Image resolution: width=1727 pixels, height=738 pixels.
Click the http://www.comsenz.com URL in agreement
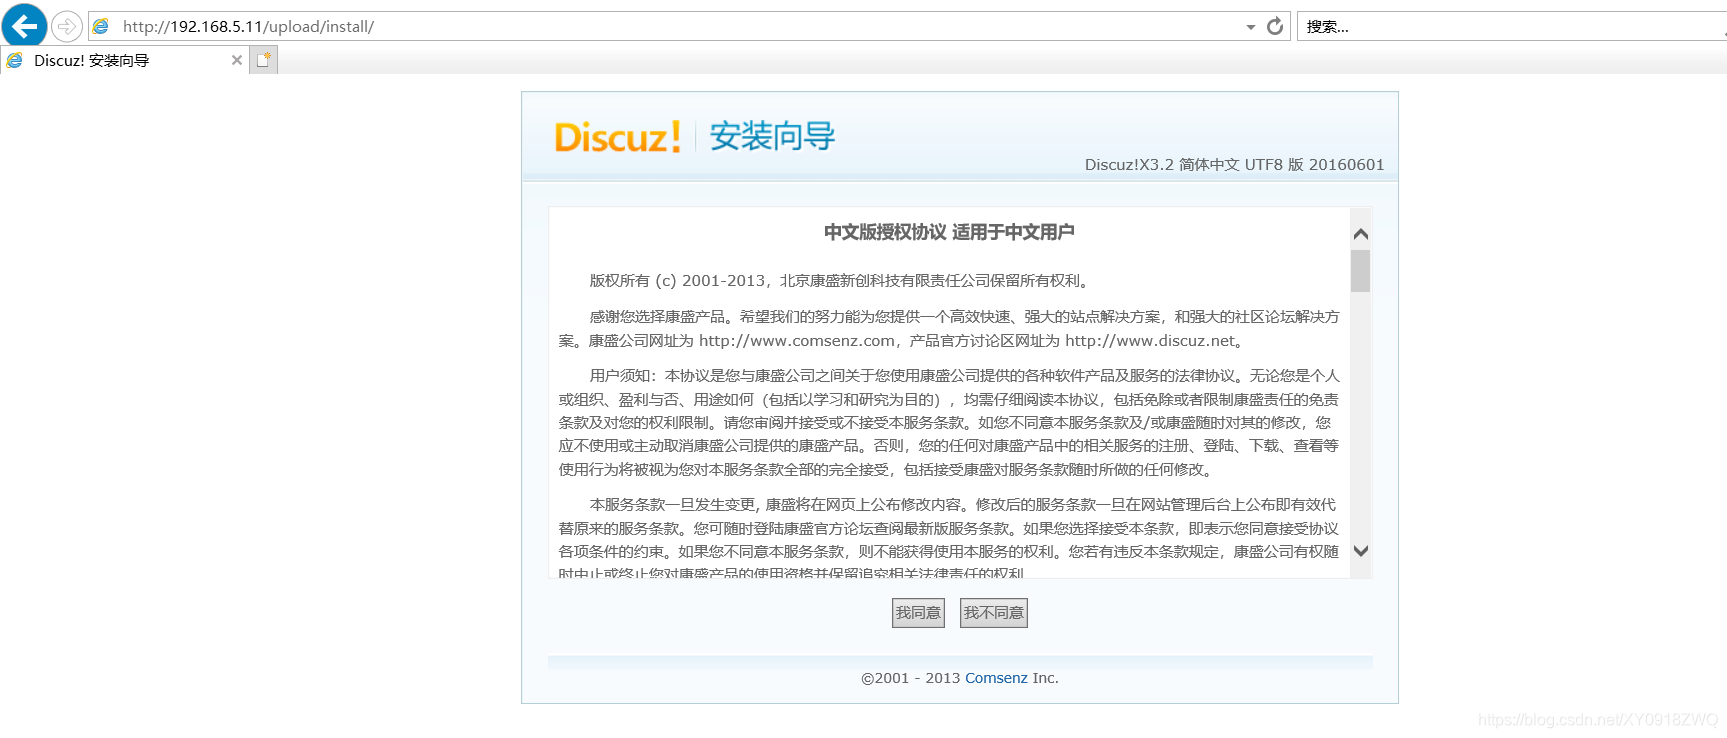[797, 341]
